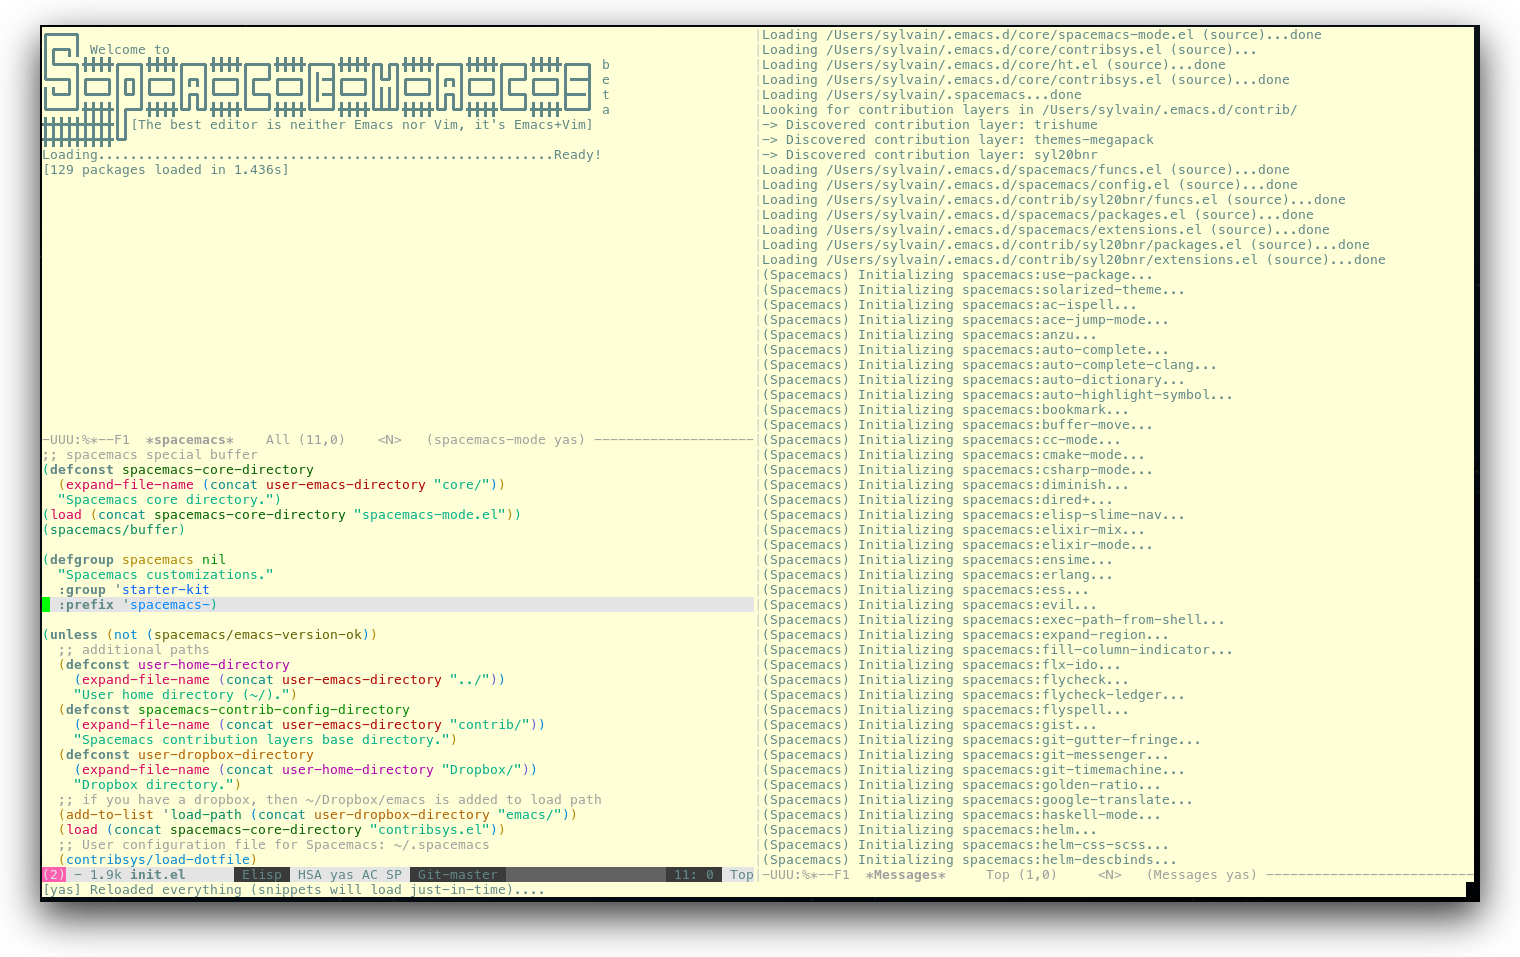Open the Elisp major mode menu
This screenshot has width=1520, height=957.
pos(261,875)
